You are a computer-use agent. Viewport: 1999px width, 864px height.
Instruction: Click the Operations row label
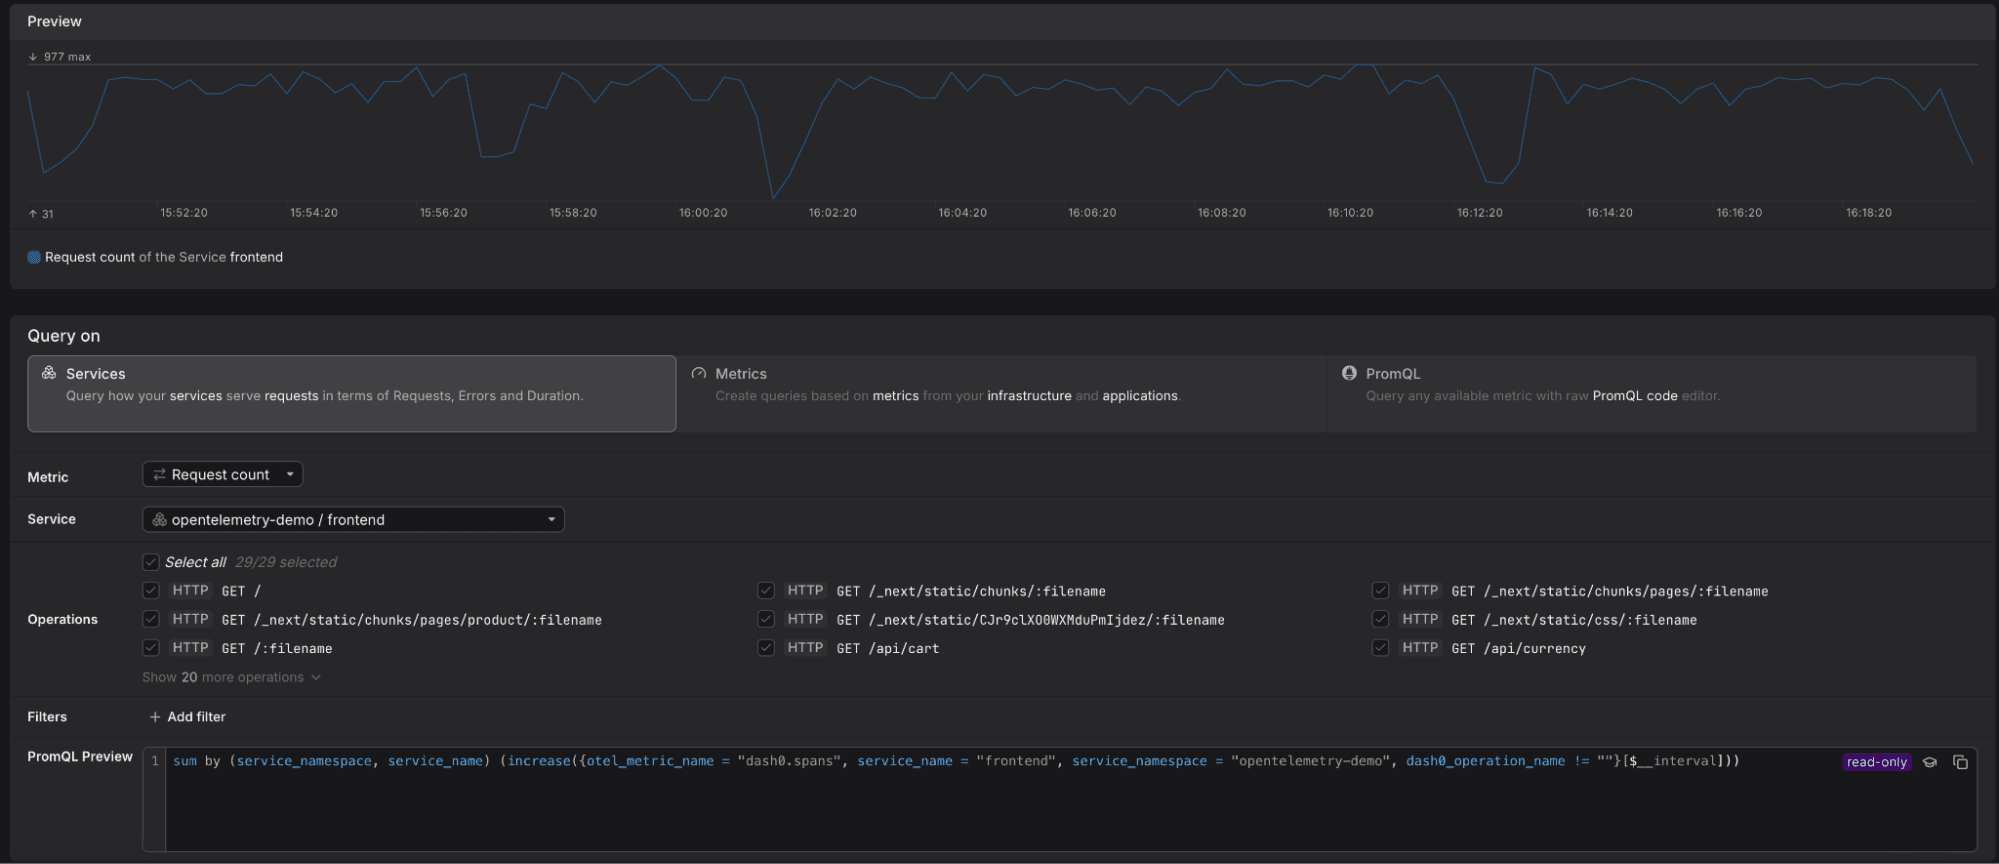(63, 620)
